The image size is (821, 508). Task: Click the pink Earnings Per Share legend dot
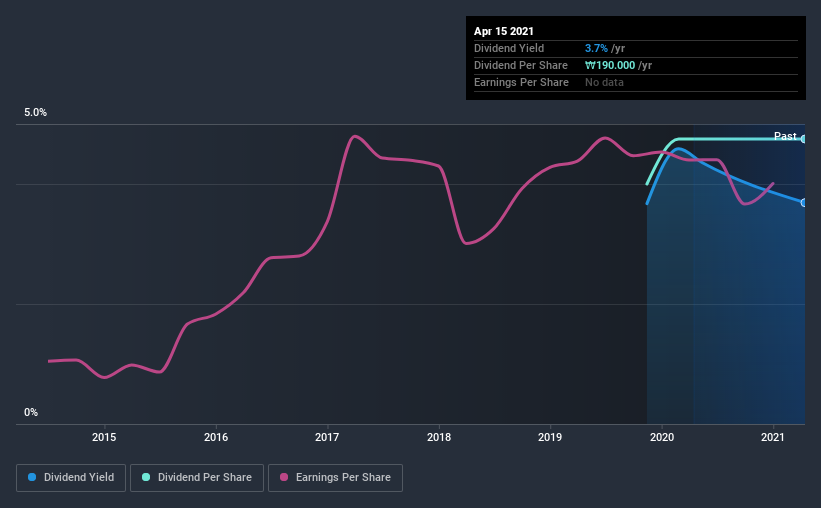pyautogui.click(x=284, y=477)
